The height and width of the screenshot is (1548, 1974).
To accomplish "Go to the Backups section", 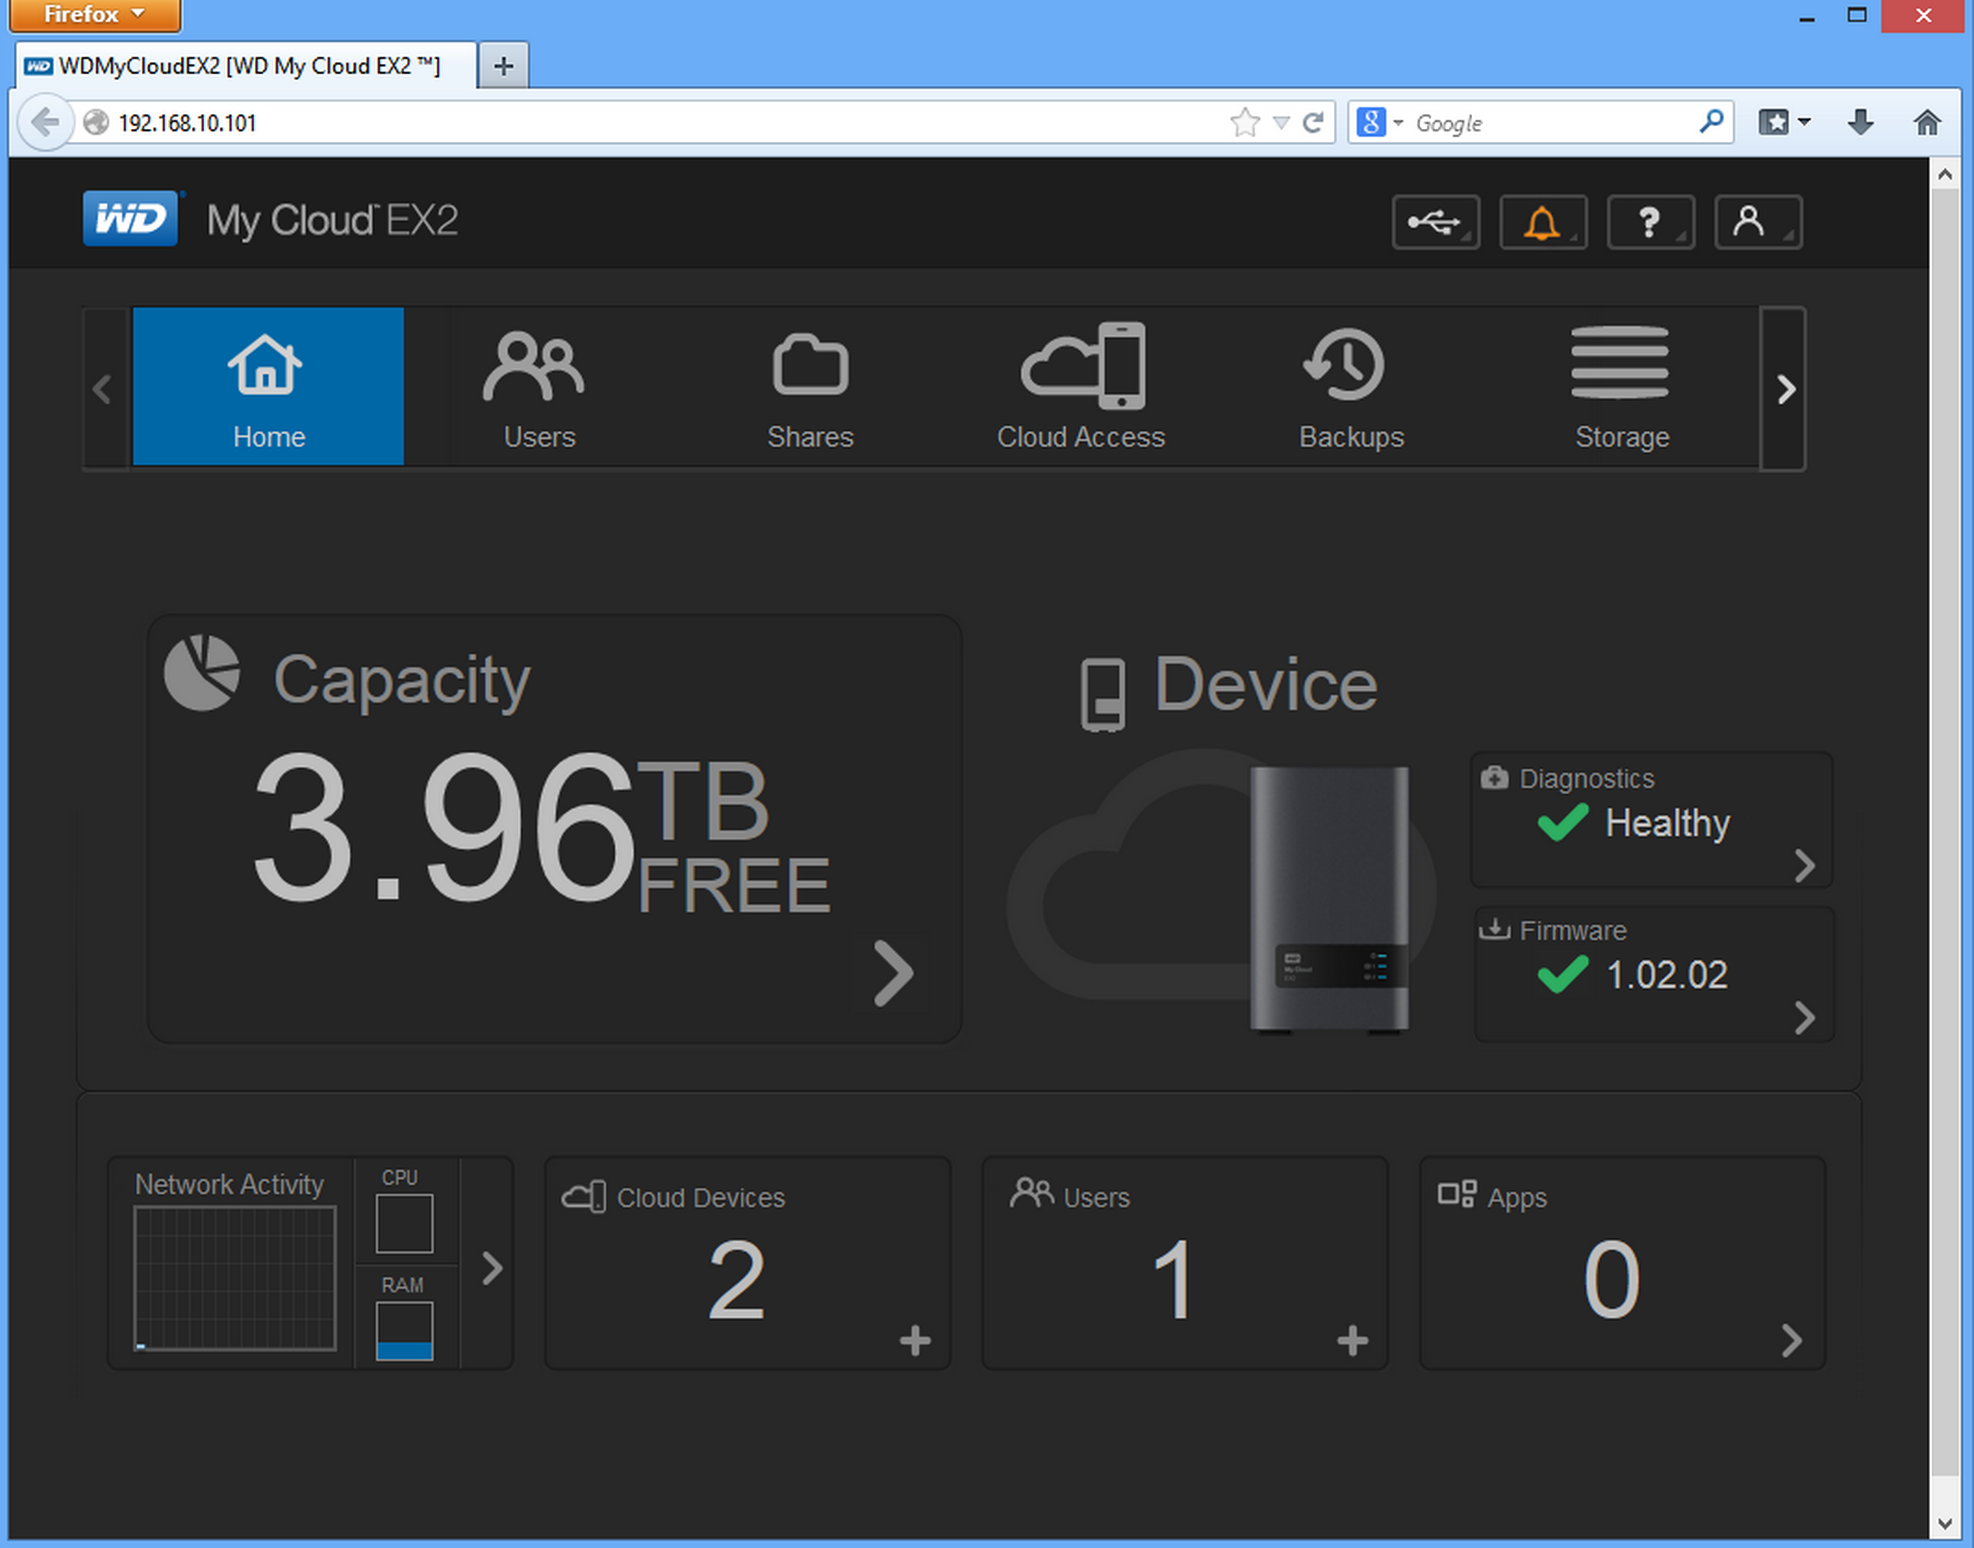I will (x=1350, y=386).
